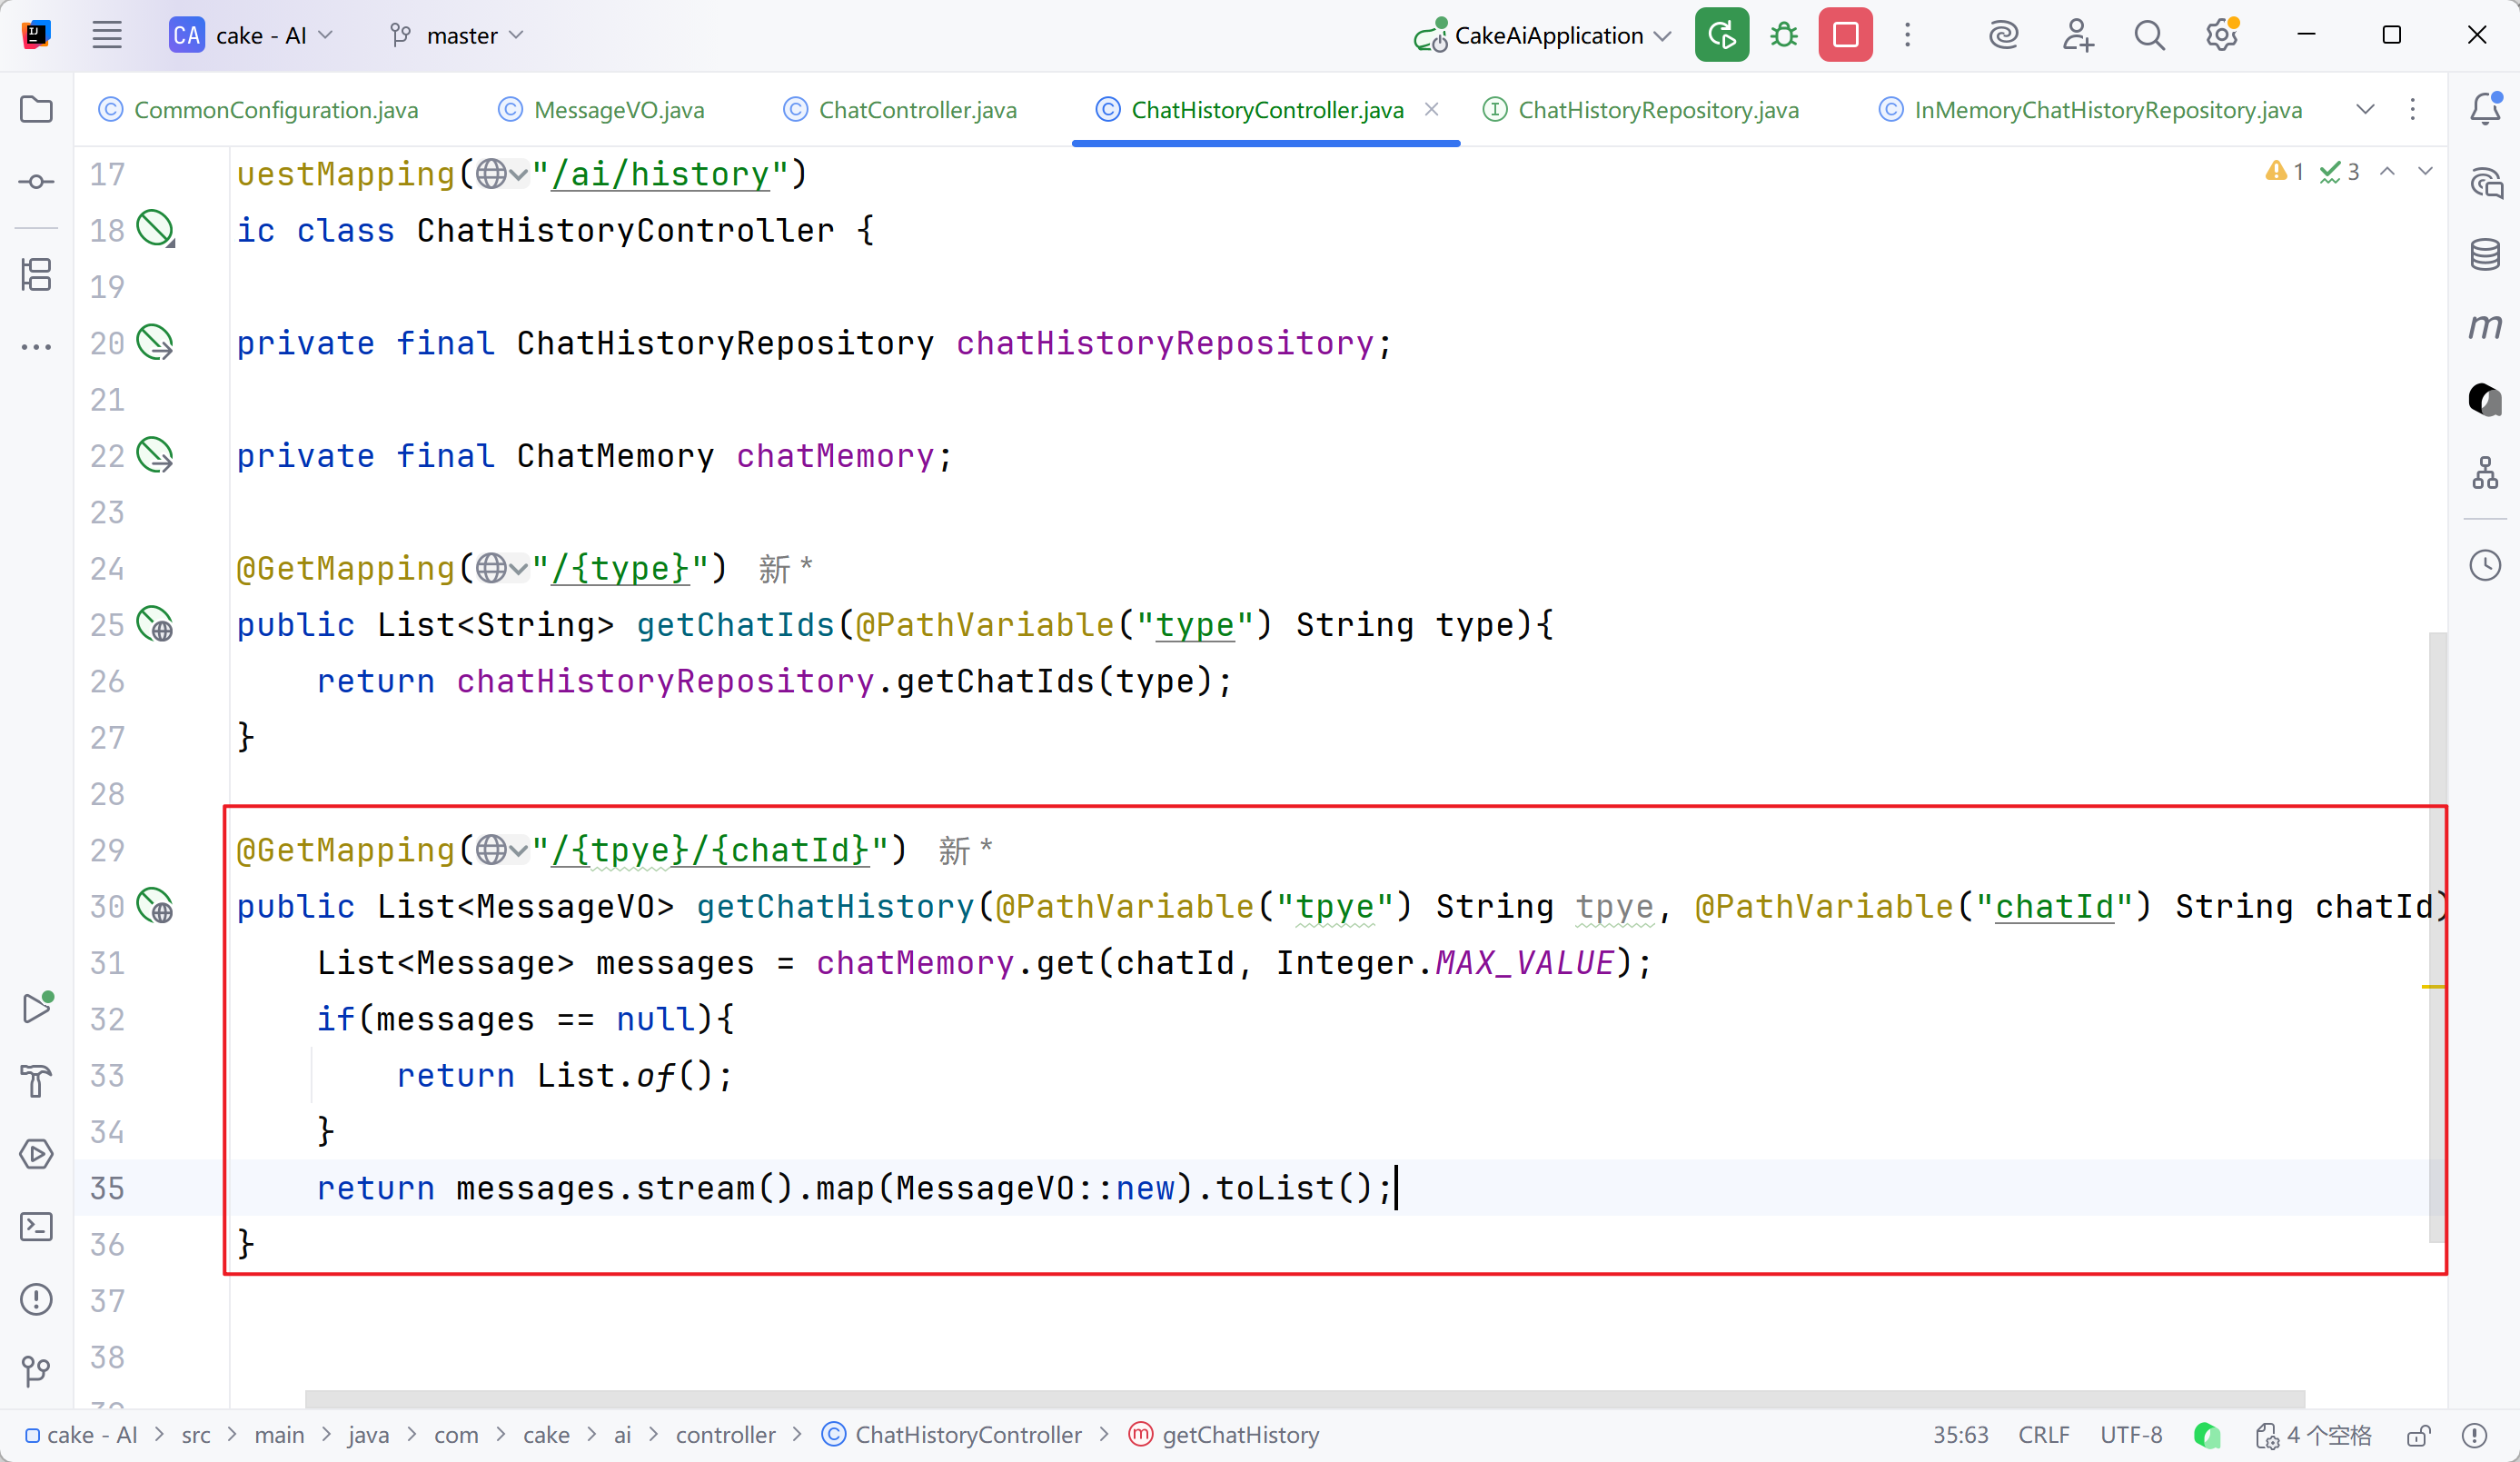Open the Git tool window icon
Screen dimensions: 2520x1462
pos(36,1371)
